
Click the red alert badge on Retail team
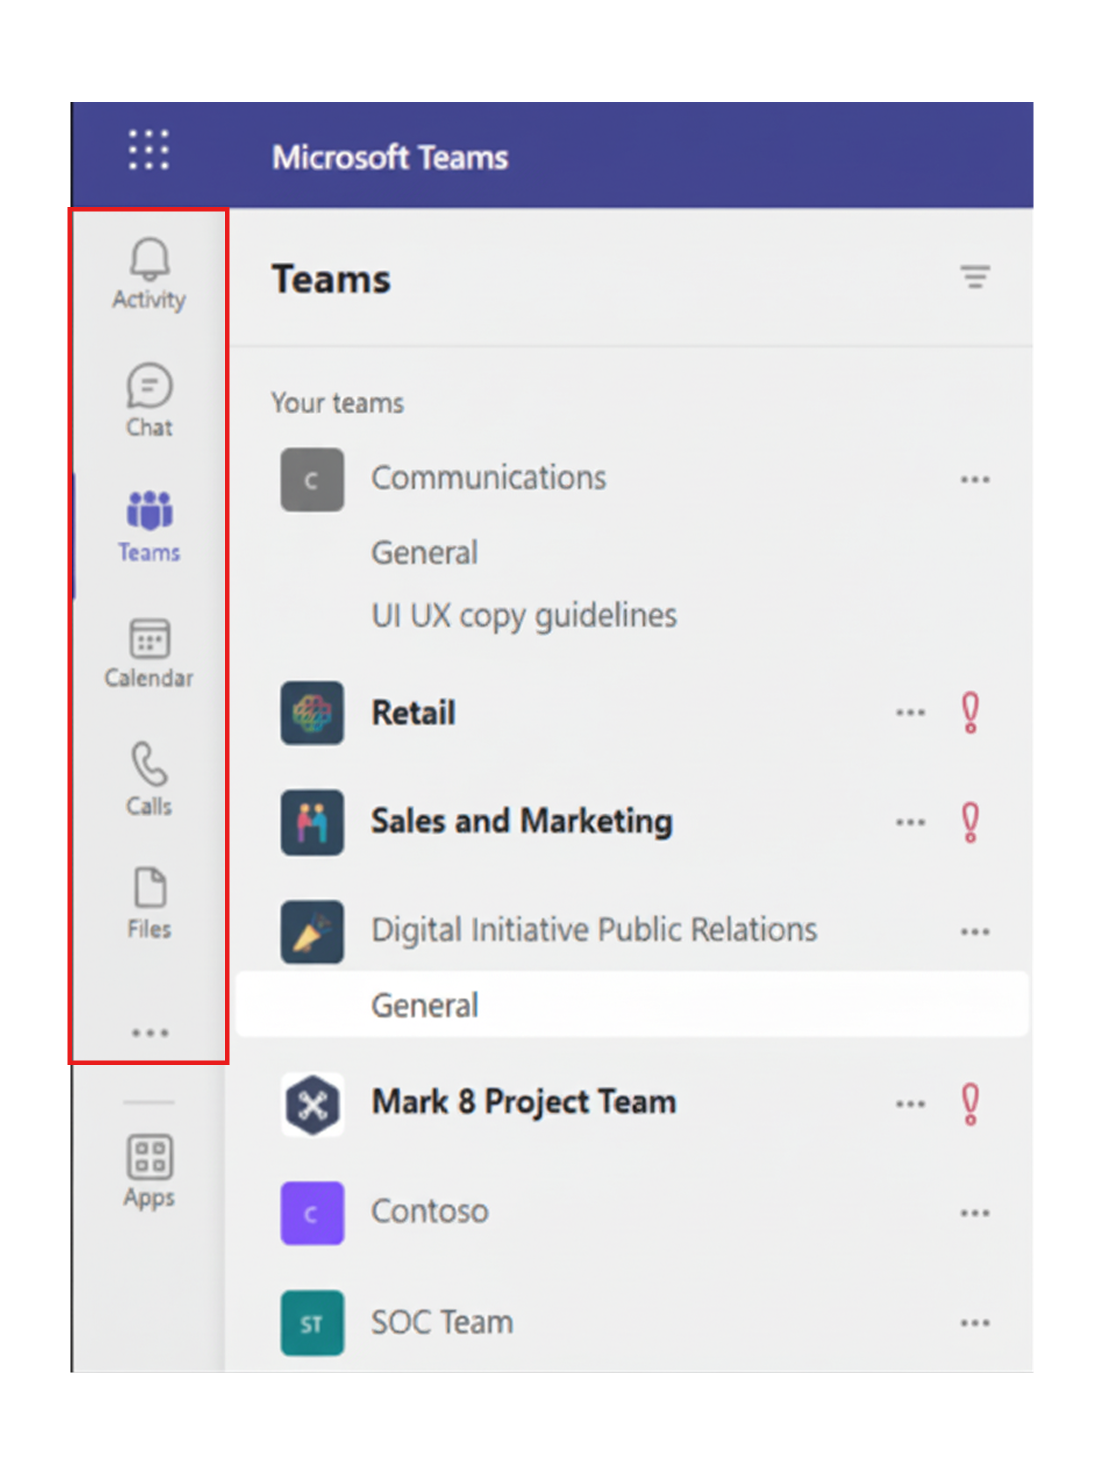tap(968, 712)
